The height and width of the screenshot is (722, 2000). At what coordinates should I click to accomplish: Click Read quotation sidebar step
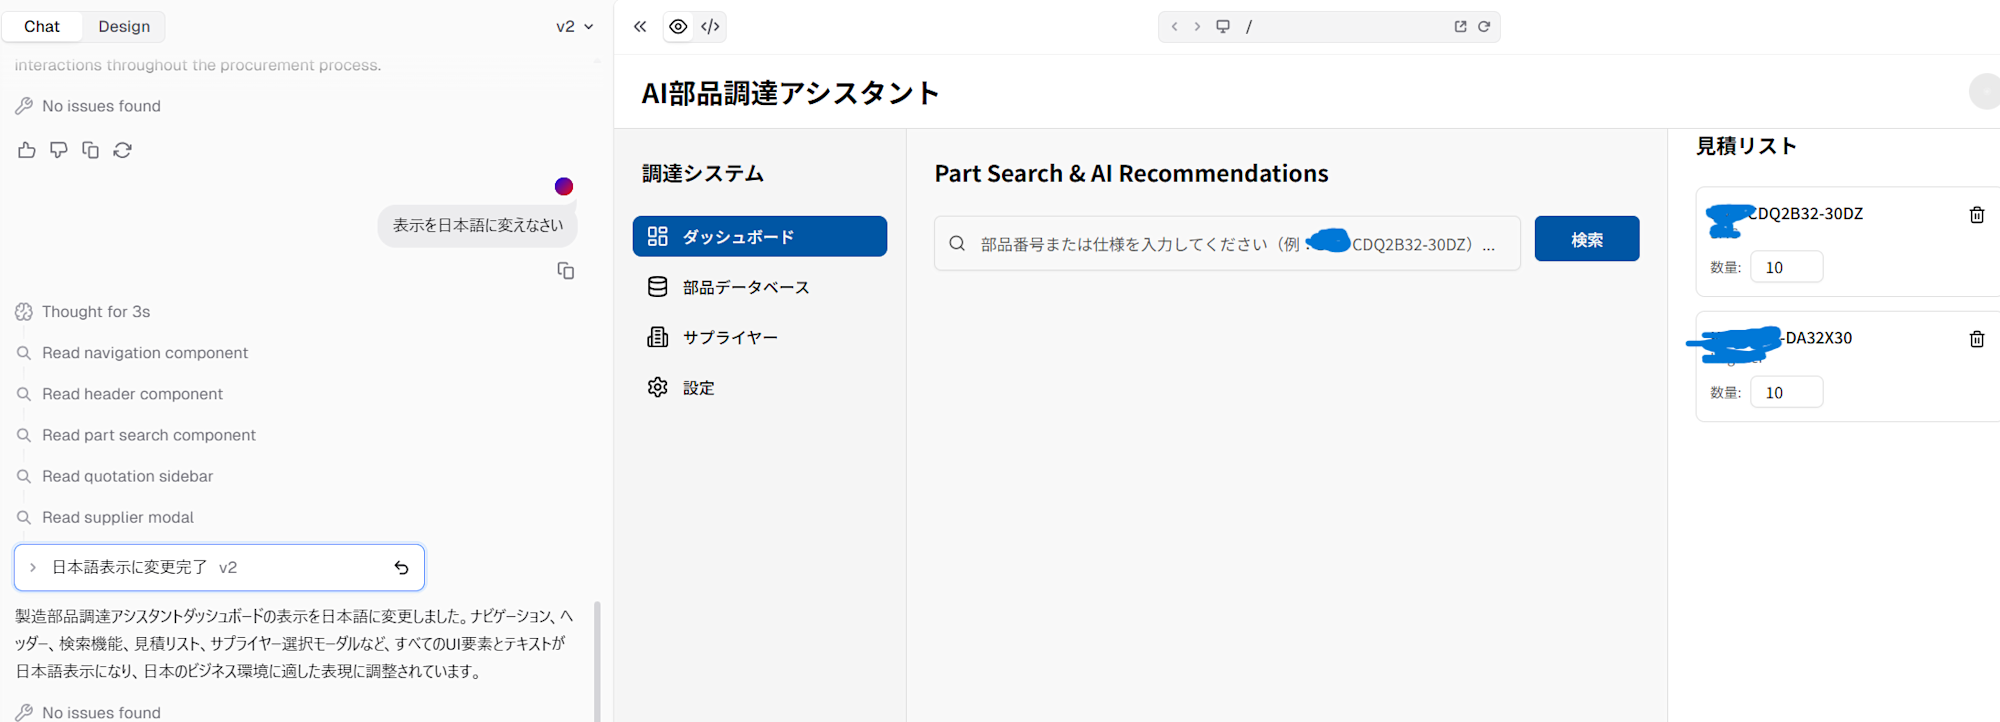pyautogui.click(x=127, y=476)
